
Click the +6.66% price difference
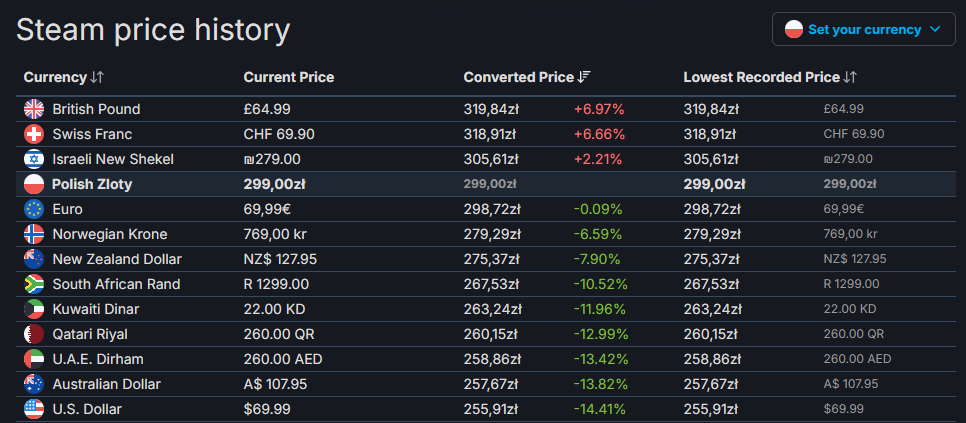(x=599, y=134)
